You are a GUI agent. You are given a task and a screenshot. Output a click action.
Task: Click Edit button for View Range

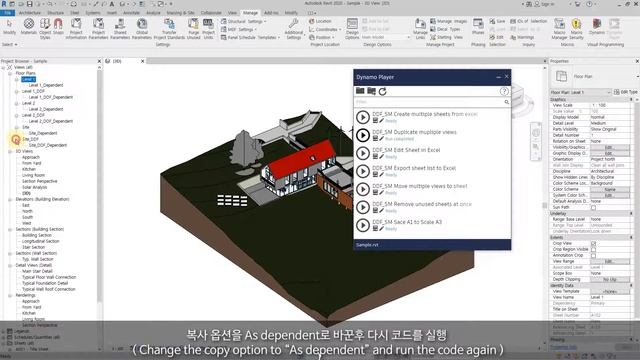[610, 262]
